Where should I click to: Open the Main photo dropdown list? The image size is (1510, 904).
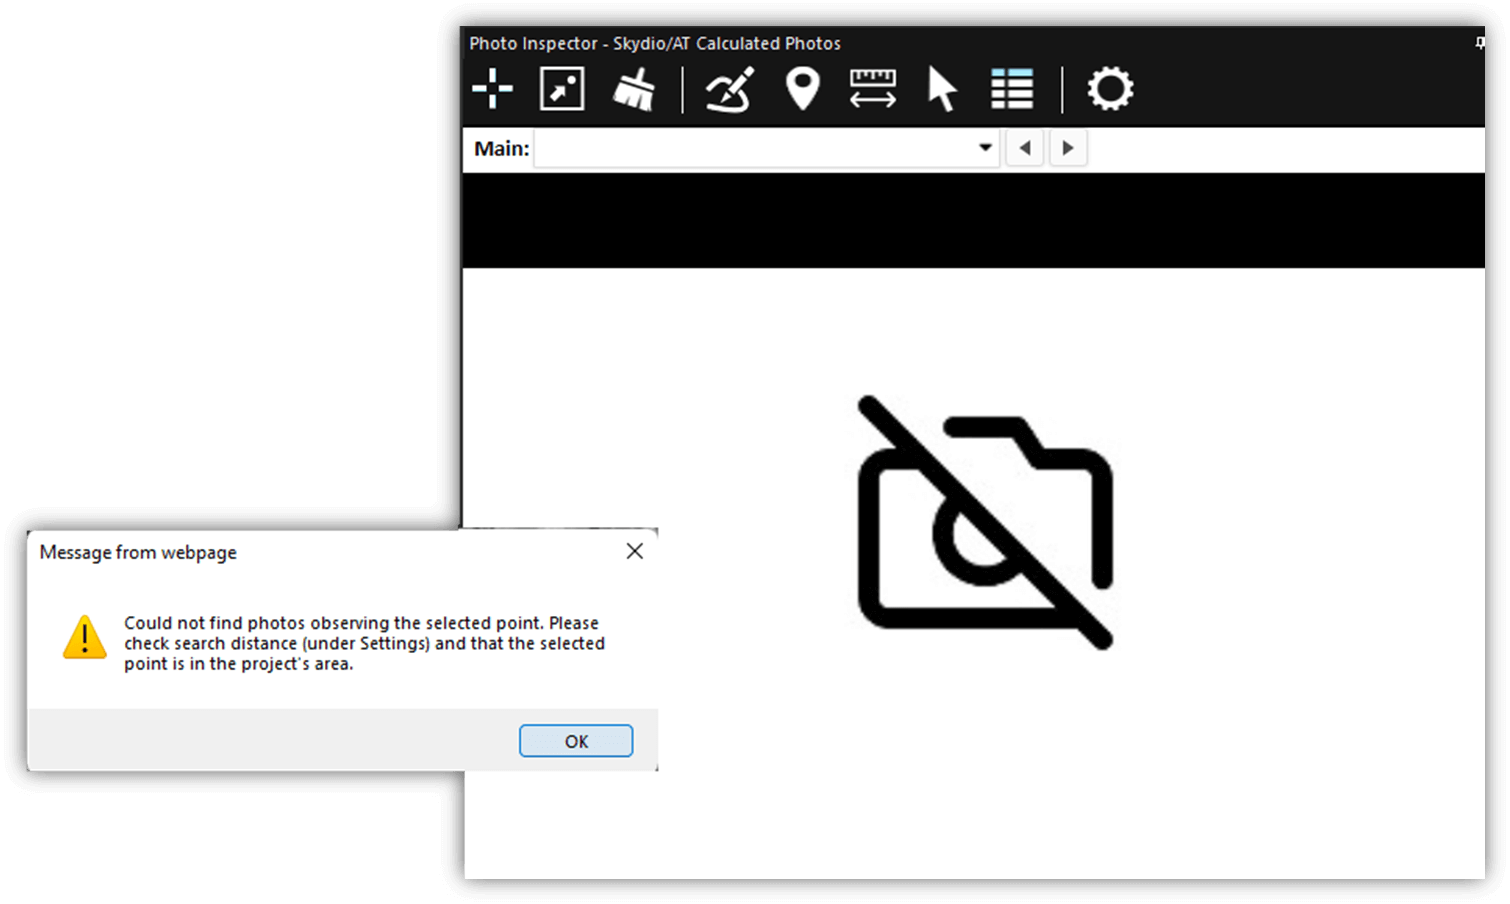click(x=984, y=147)
